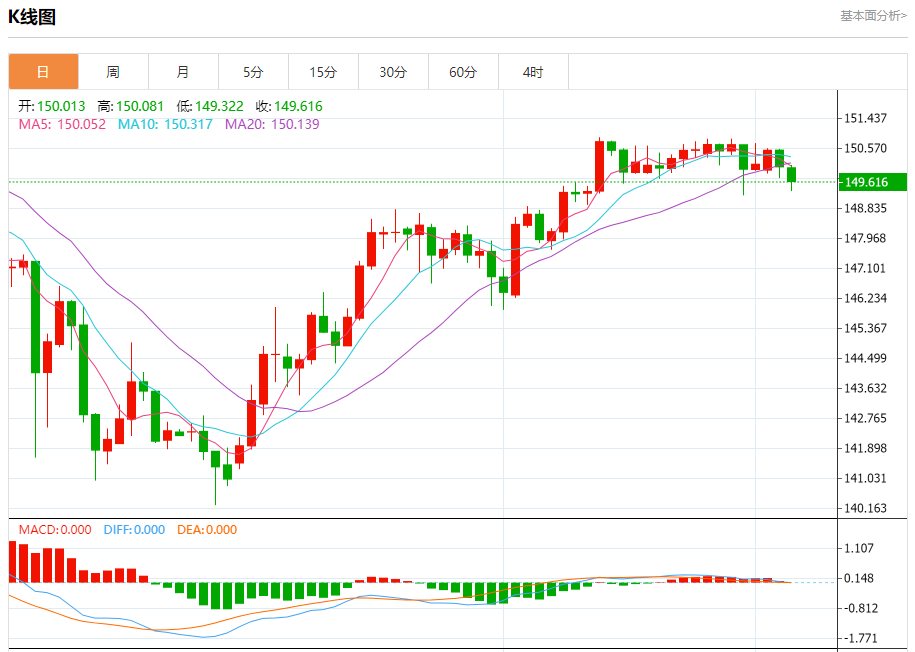915x652 pixels.
Task: Open the 15分 interval tab
Action: coord(323,72)
